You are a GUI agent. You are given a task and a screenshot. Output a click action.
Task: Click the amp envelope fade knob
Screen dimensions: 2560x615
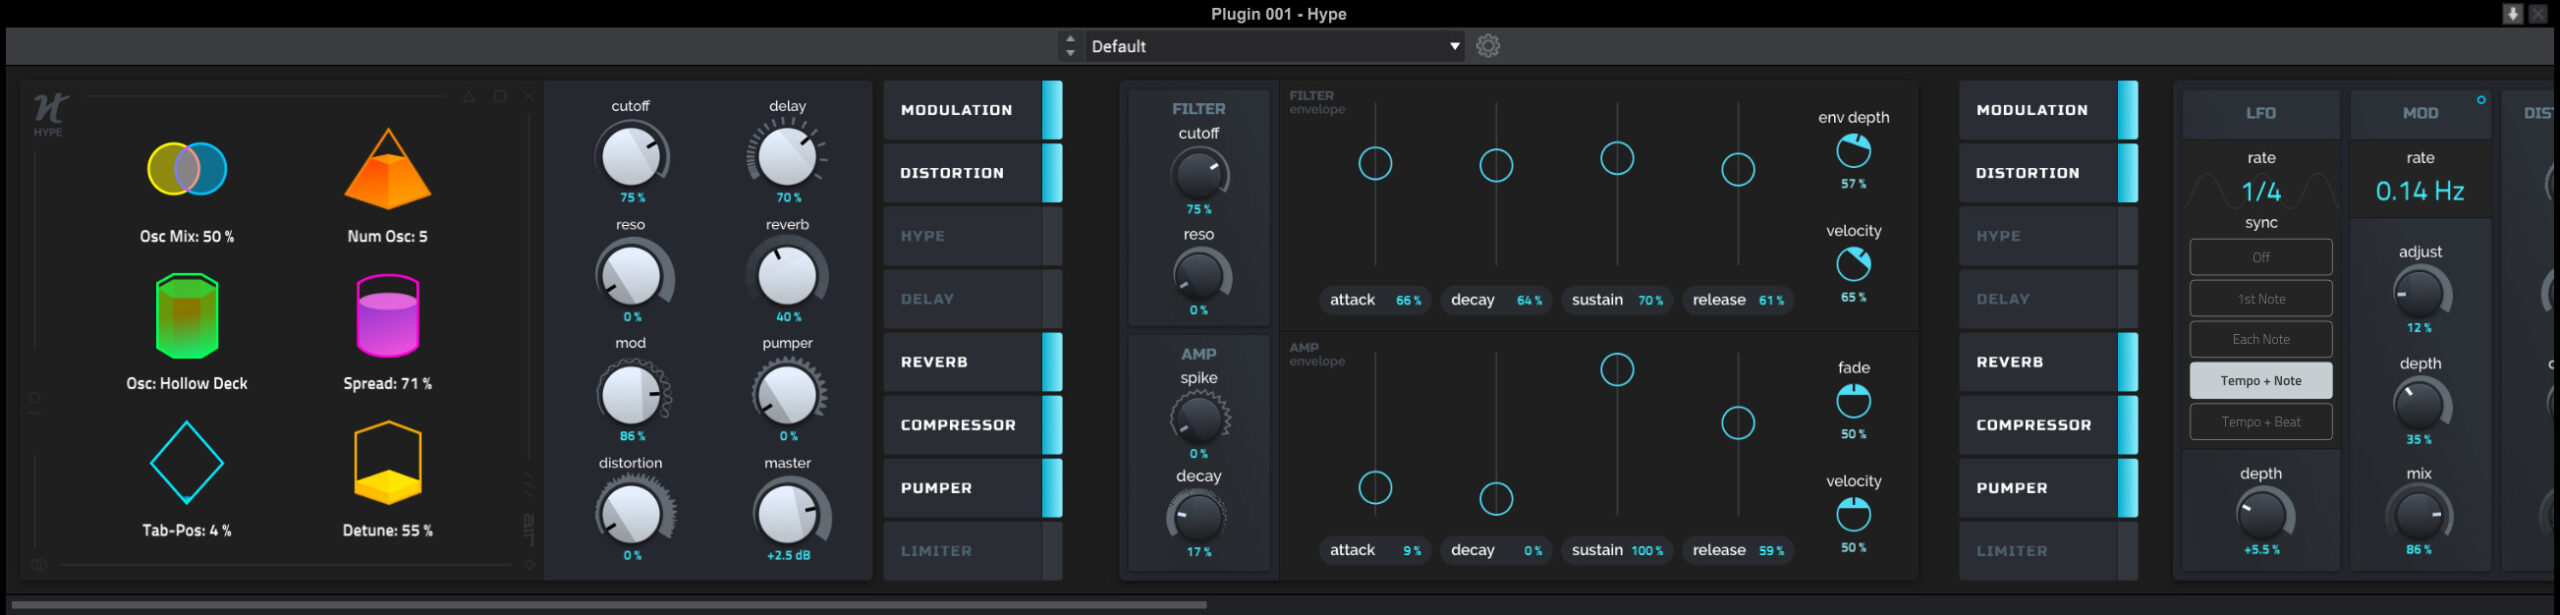coord(1853,402)
